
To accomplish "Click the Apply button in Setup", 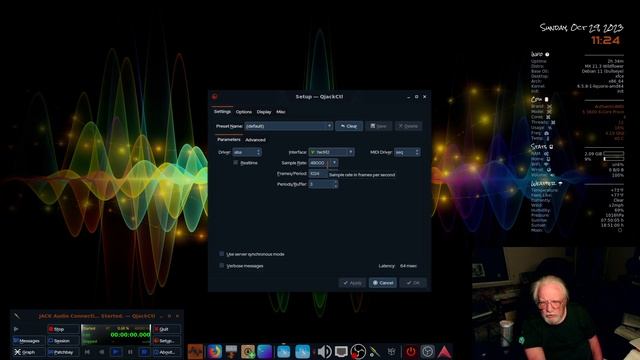I will coord(352,283).
